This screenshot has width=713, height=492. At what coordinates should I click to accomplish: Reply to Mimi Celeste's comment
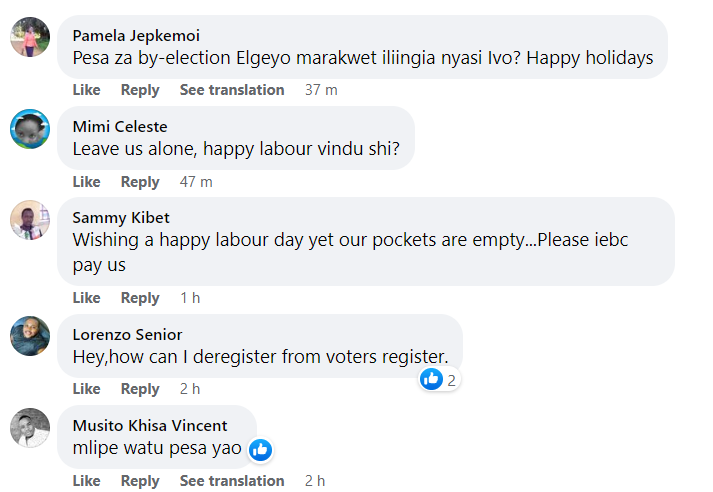coord(140,182)
